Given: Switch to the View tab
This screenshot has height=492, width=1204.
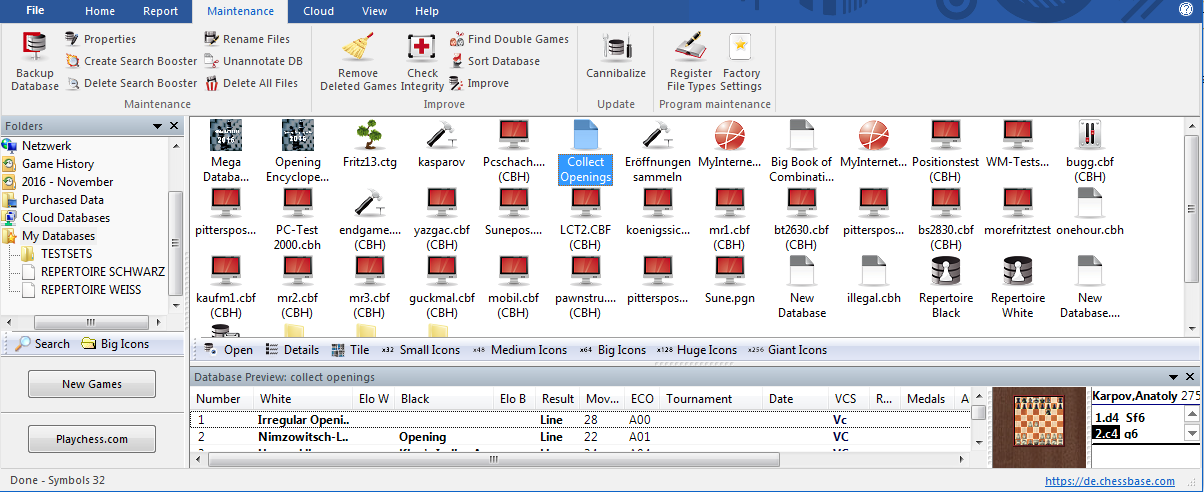Looking at the screenshot, I should (374, 11).
